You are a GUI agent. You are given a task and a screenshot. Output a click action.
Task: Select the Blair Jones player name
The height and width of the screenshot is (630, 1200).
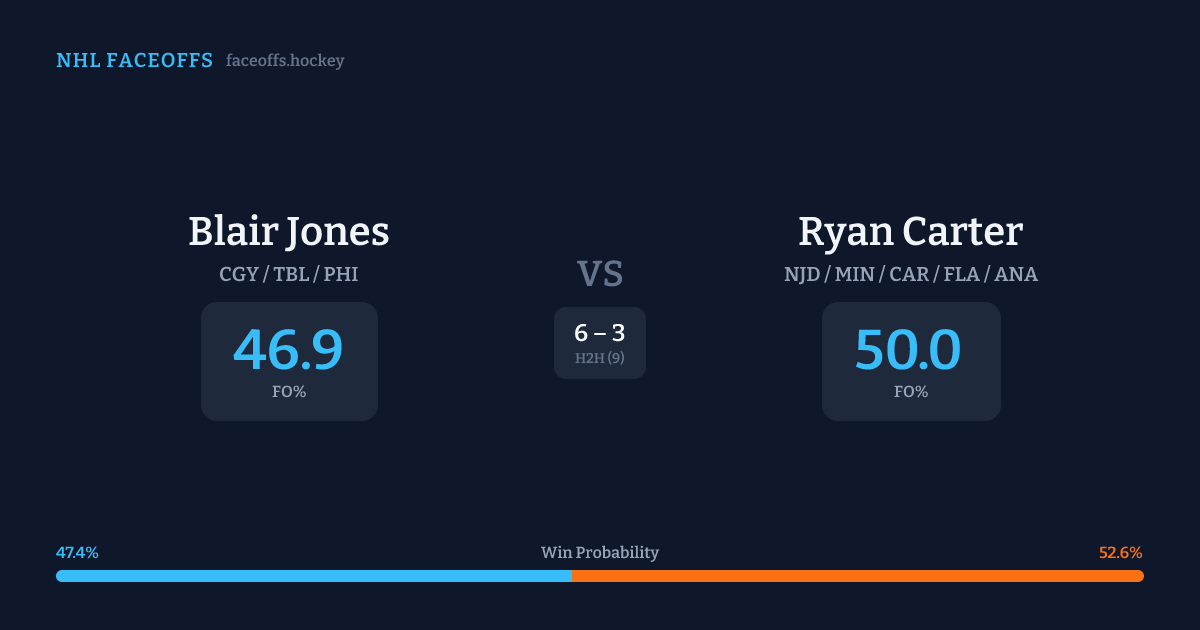[x=289, y=232]
